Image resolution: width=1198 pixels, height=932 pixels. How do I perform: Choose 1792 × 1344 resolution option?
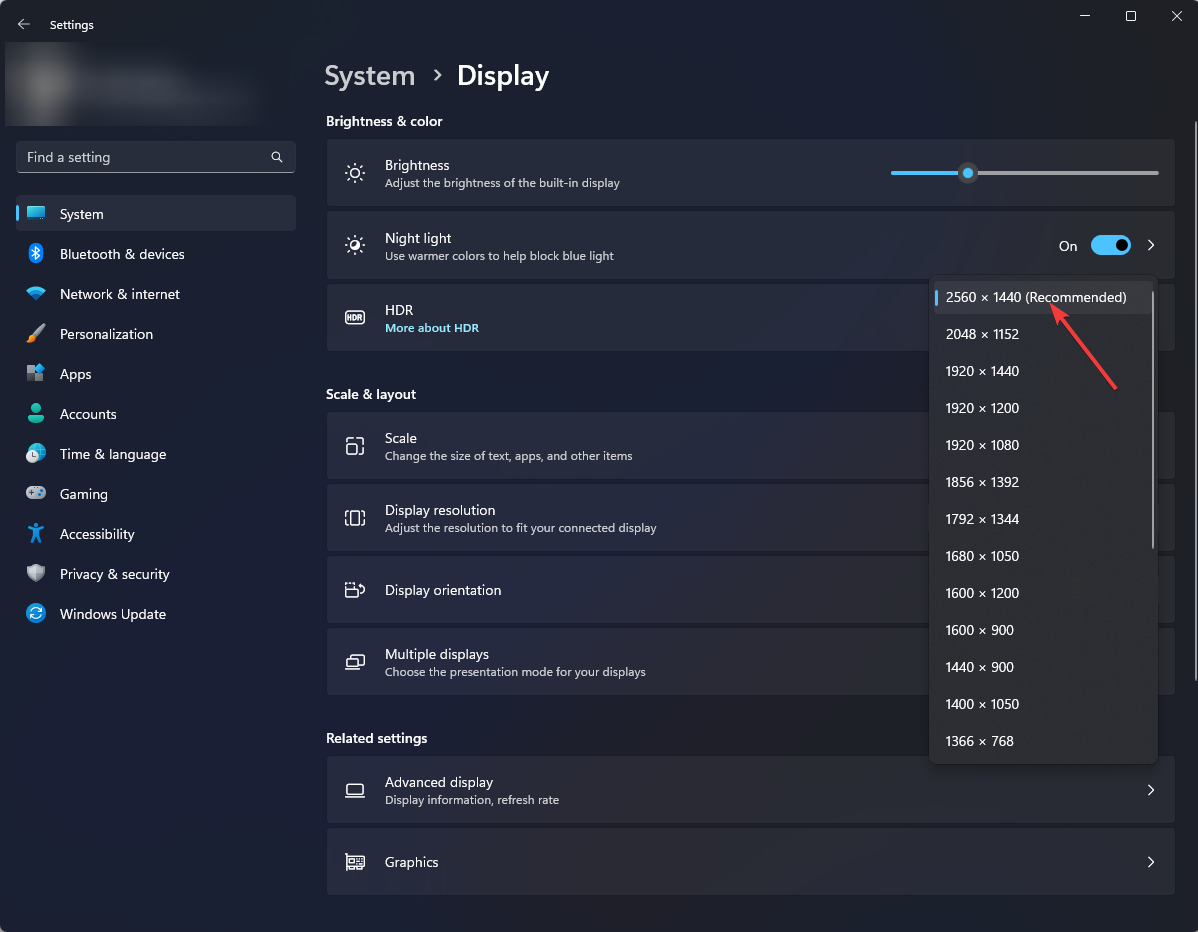(x=1042, y=519)
